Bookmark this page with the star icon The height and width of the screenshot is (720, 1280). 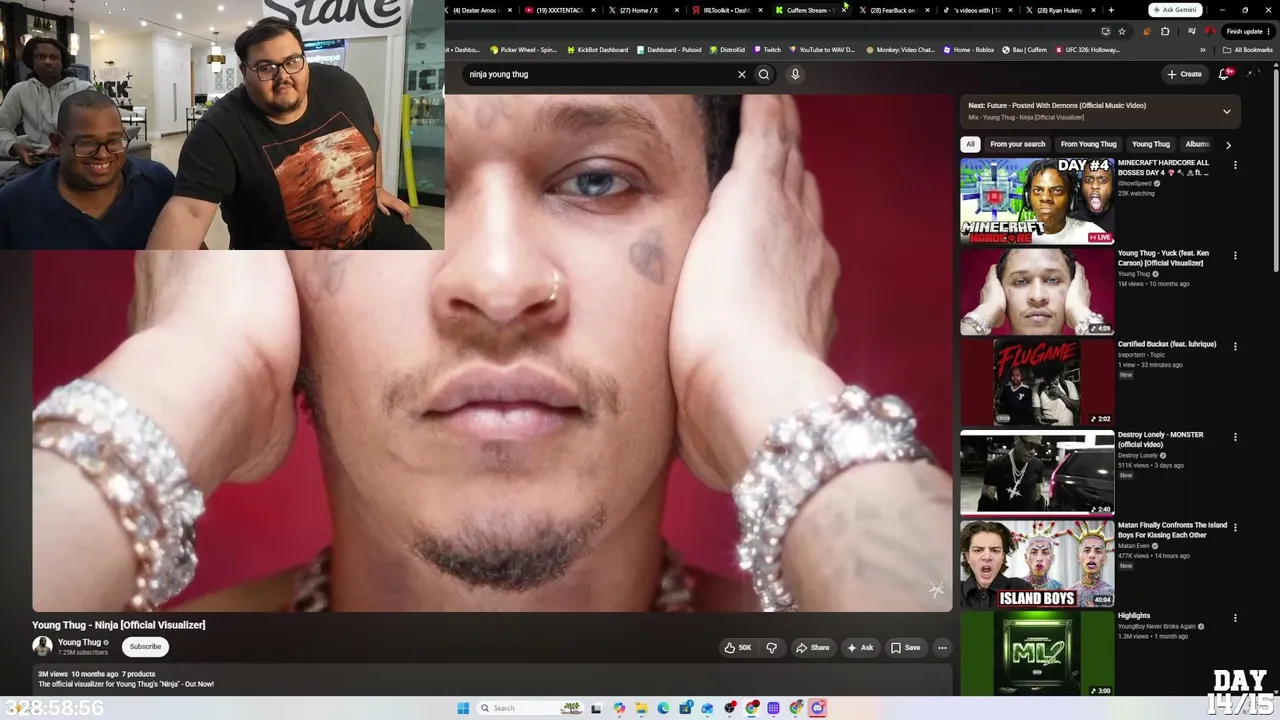coord(1122,31)
